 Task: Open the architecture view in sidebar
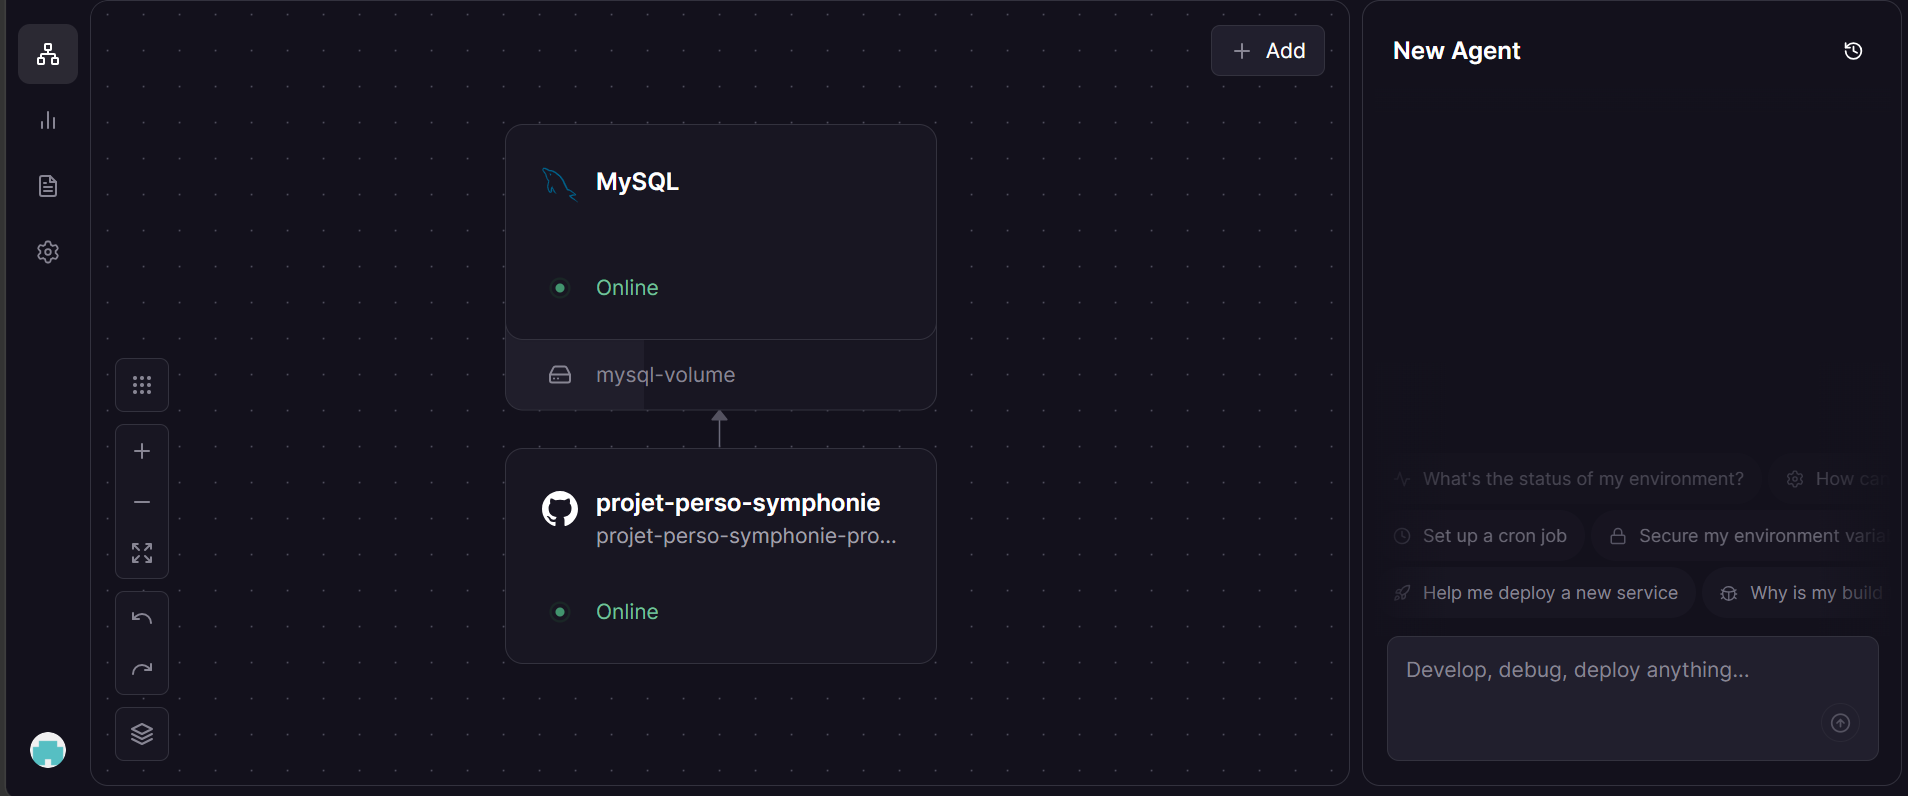(x=48, y=54)
